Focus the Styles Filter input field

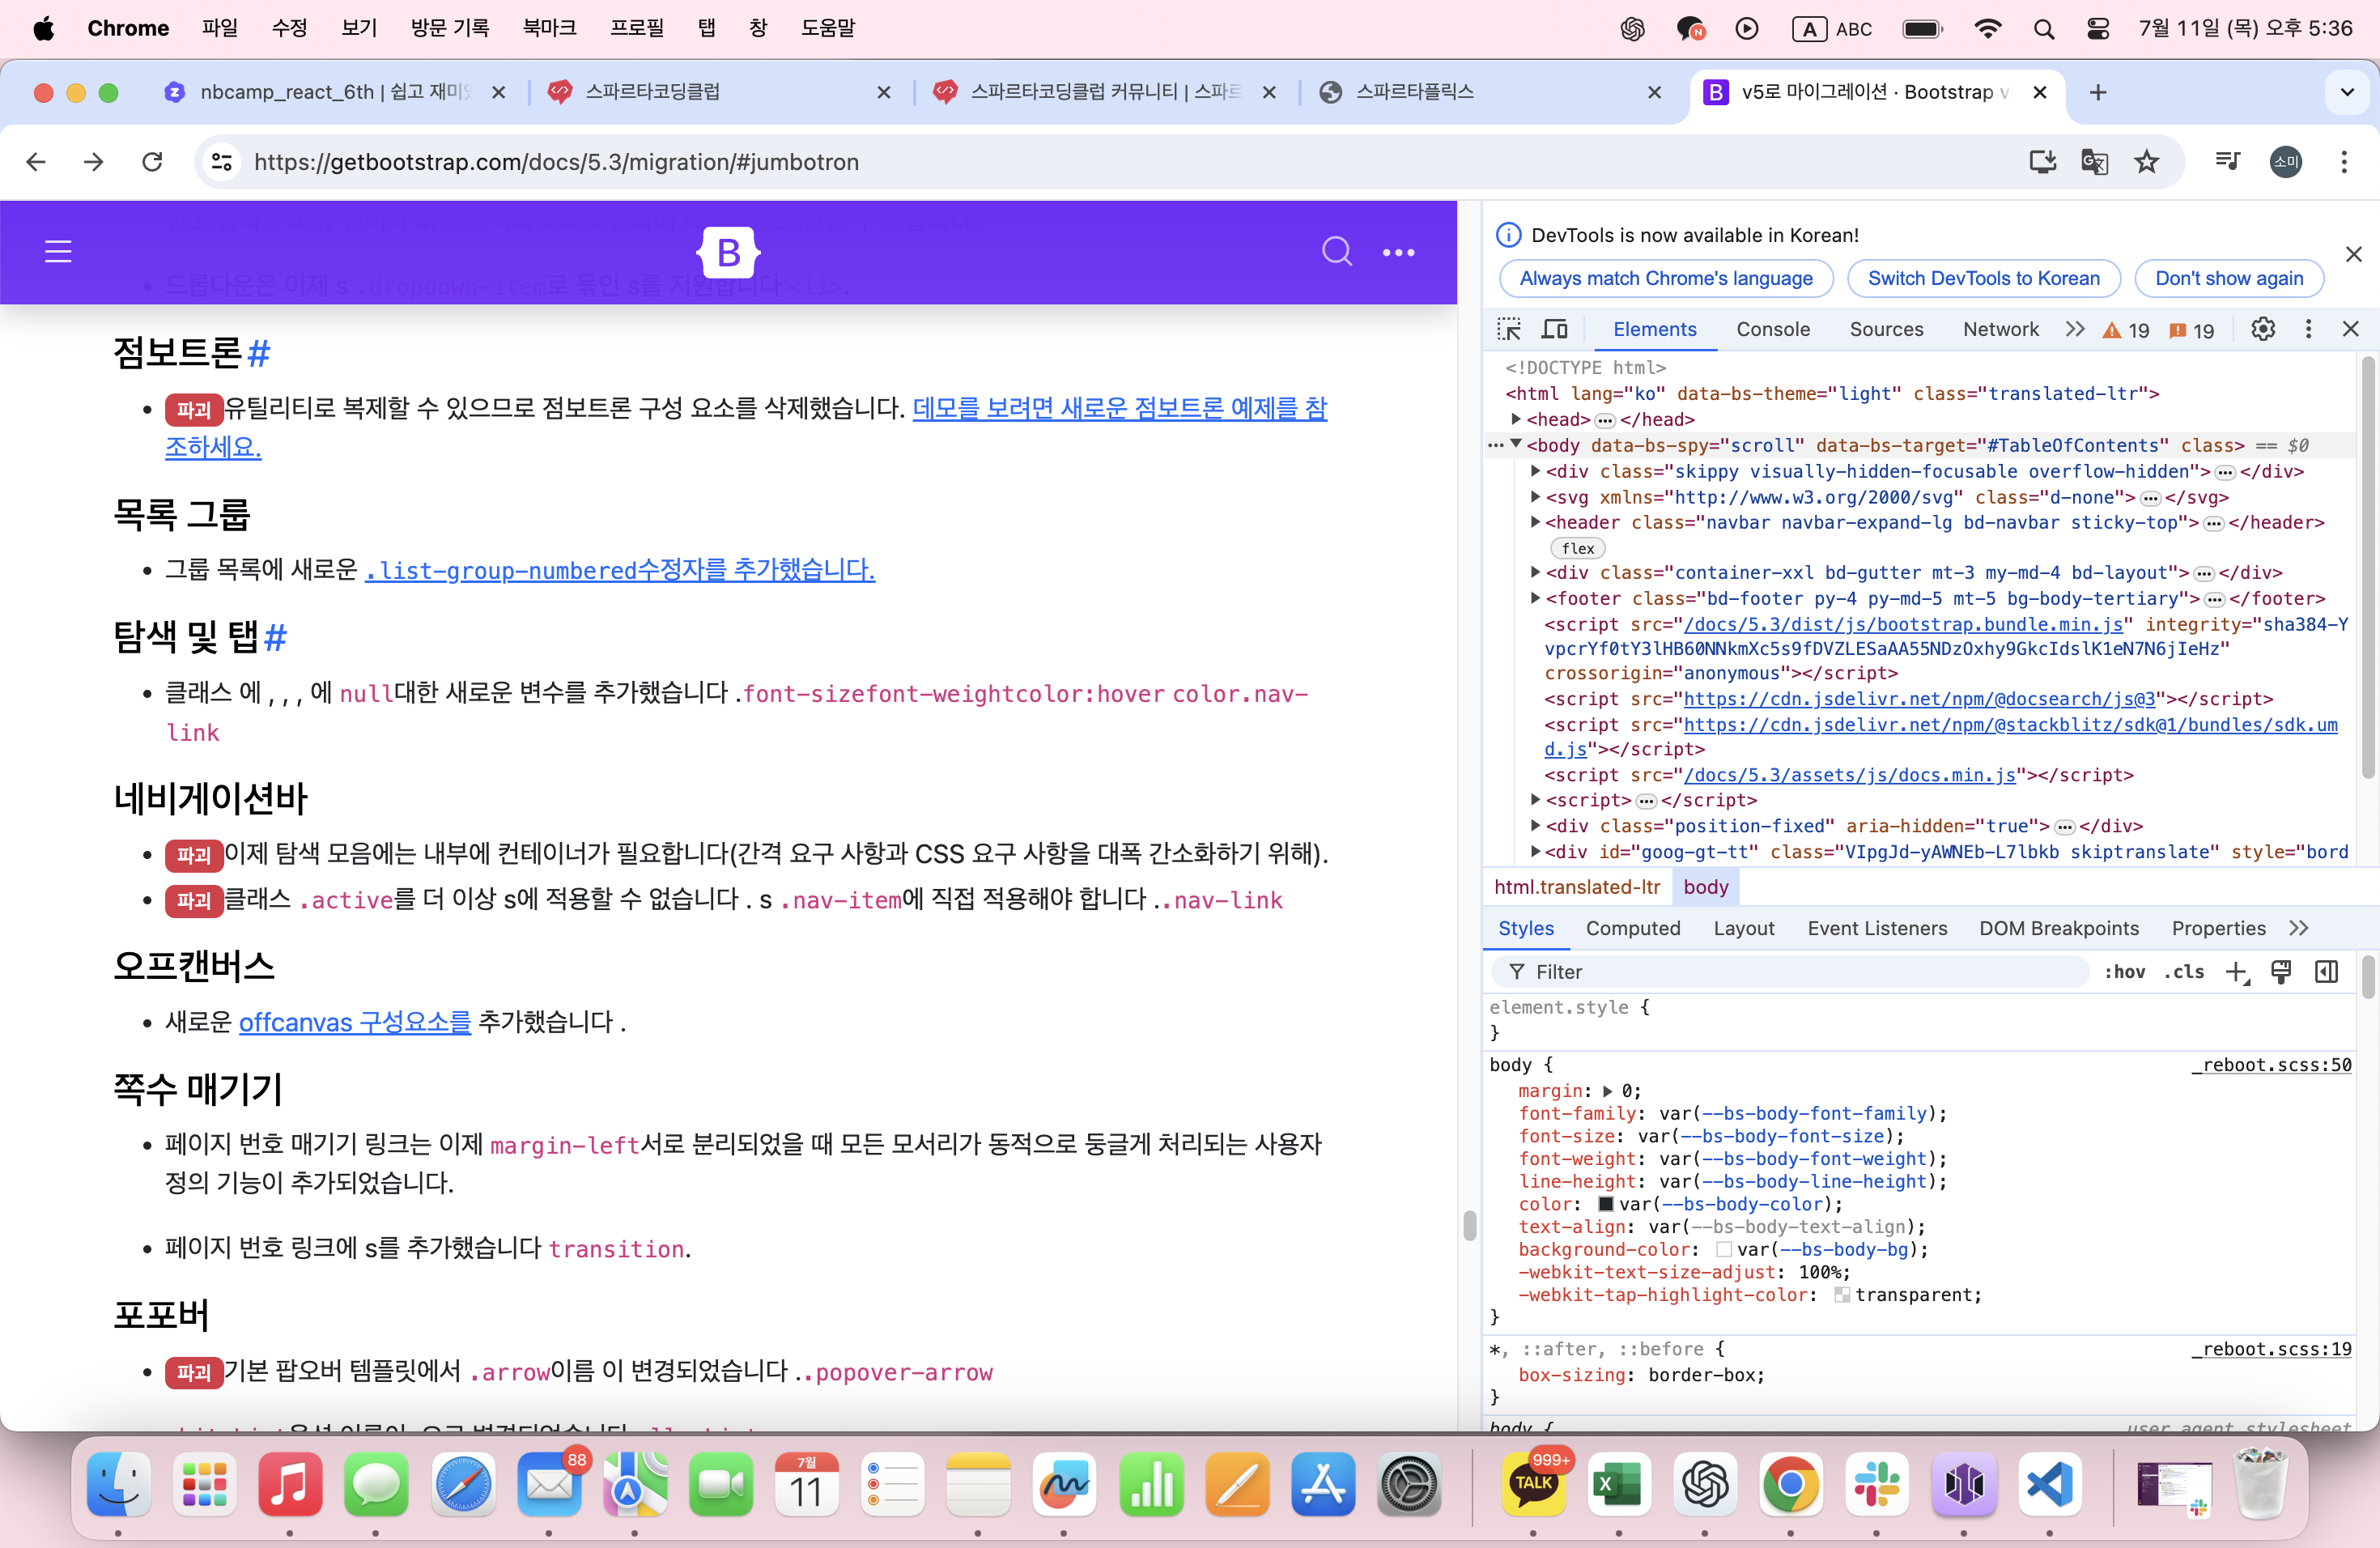tap(1790, 972)
